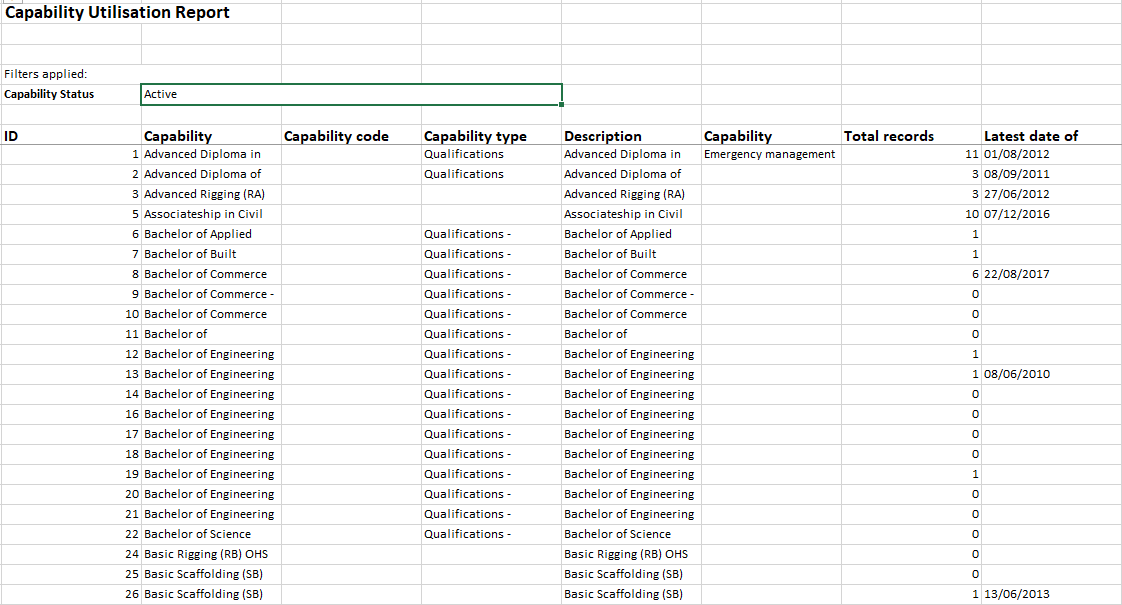1122x605 pixels.
Task: Select the Description cell reading Basic Rigging (RB) OHS
Action: click(626, 554)
